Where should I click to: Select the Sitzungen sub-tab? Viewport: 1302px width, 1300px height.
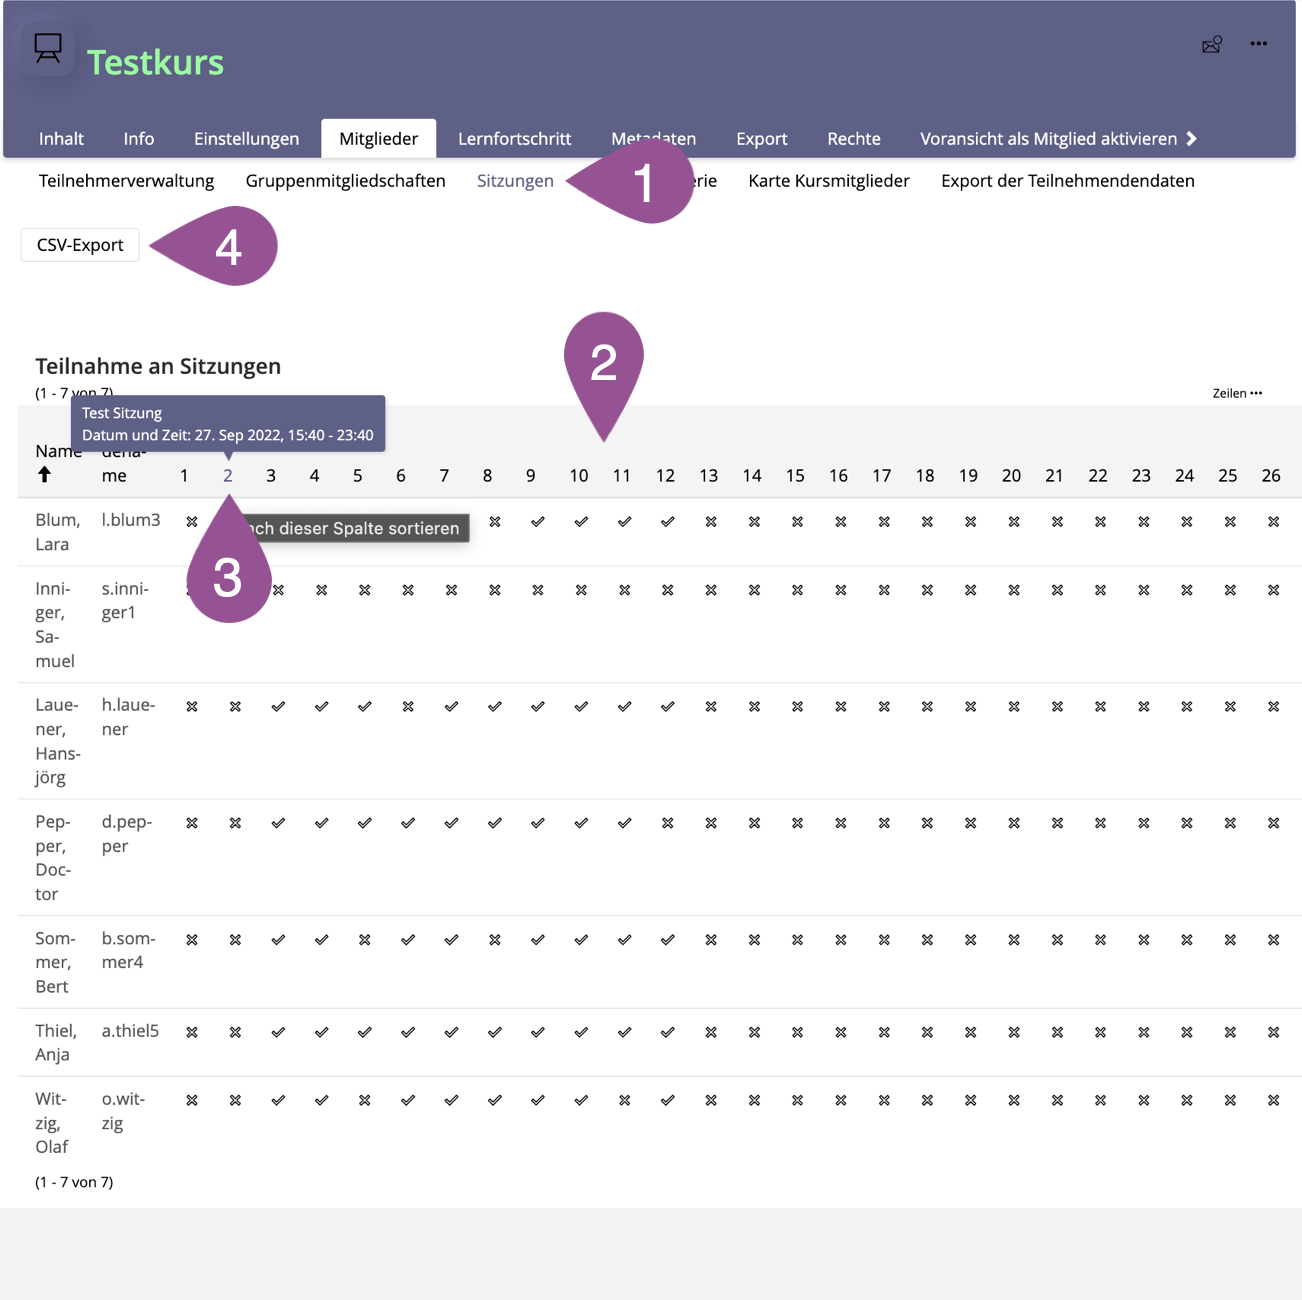[515, 181]
